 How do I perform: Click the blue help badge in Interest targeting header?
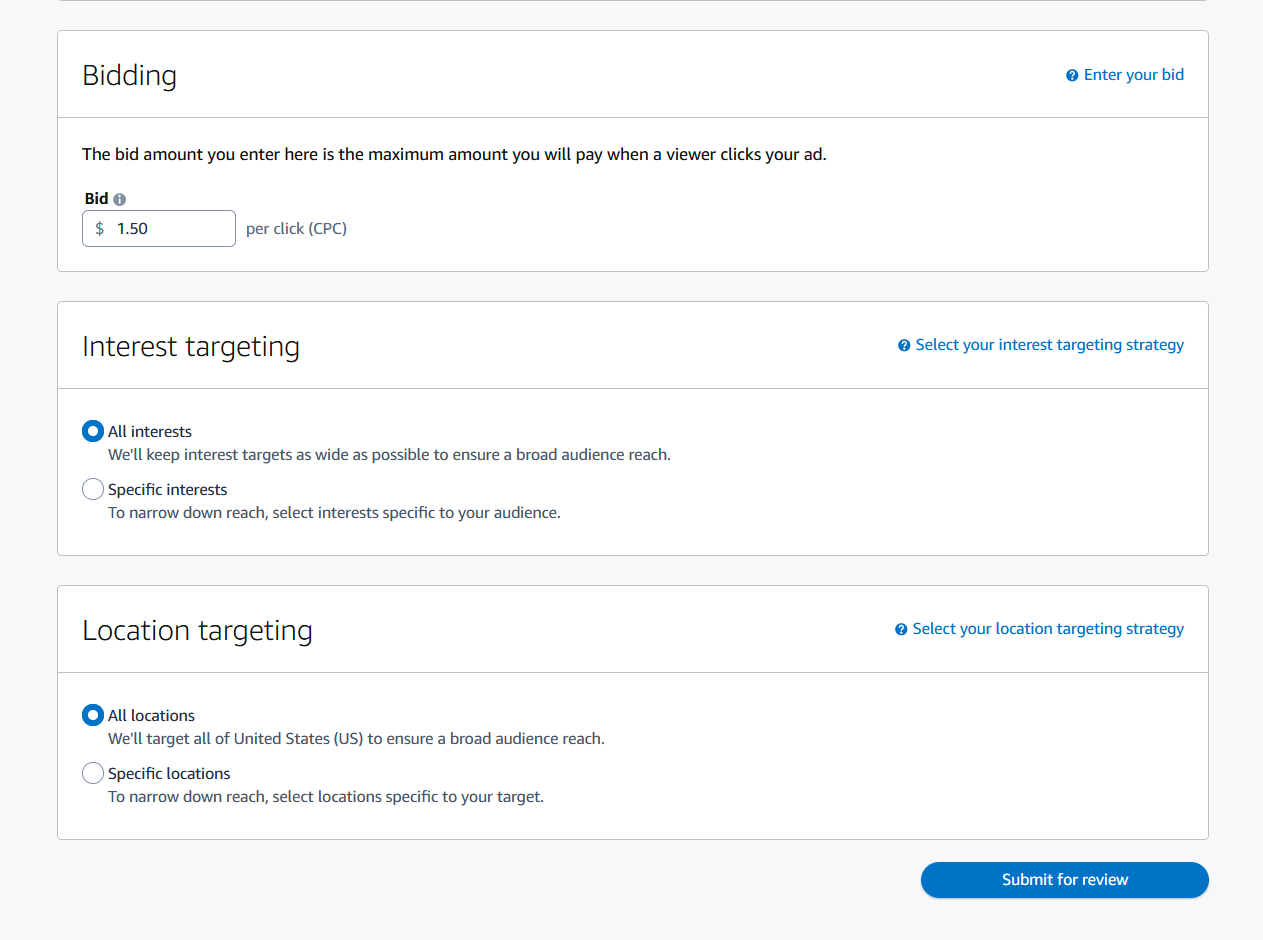click(x=904, y=344)
